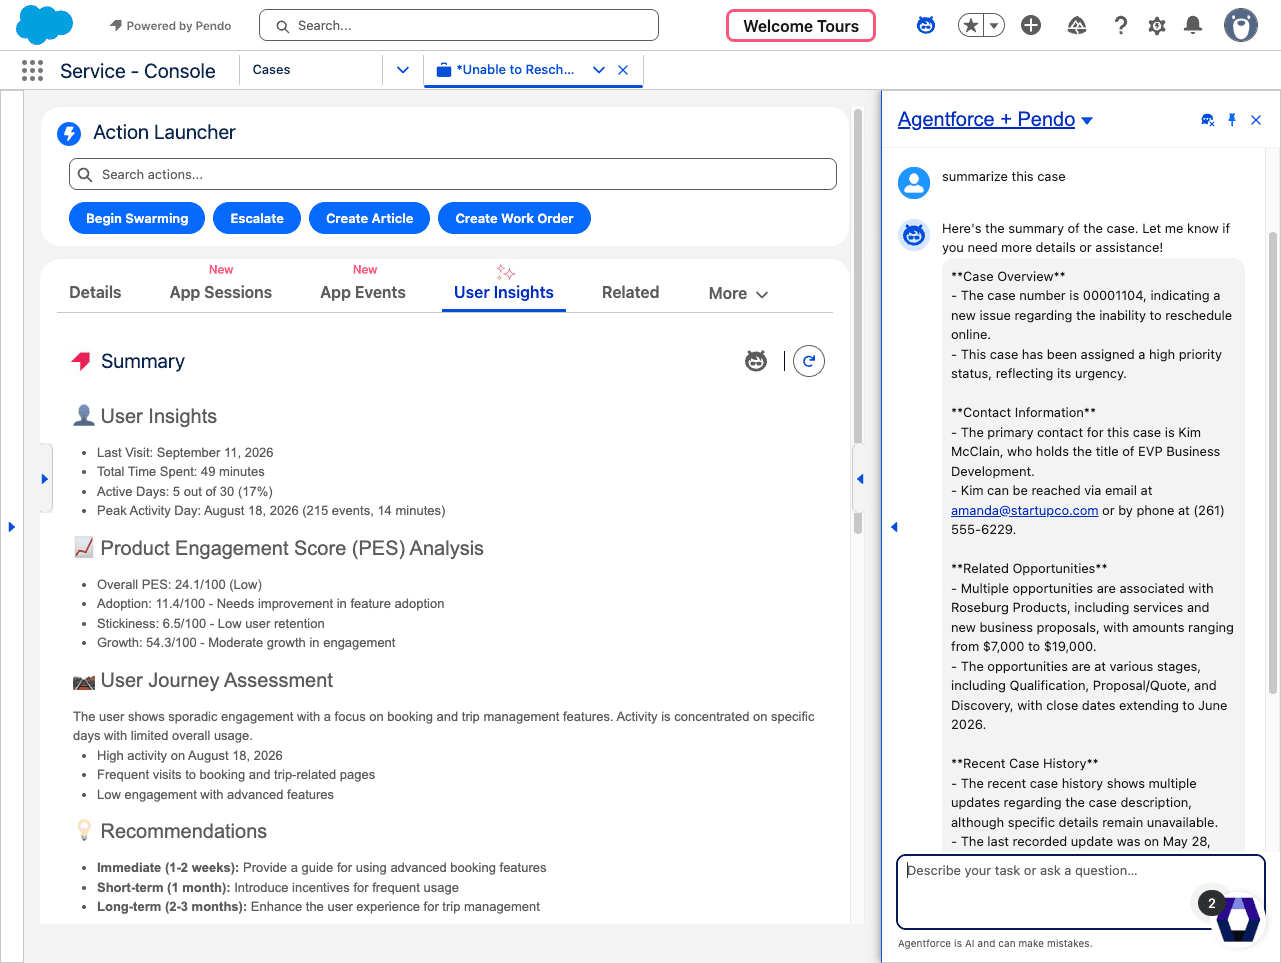The height and width of the screenshot is (963, 1281).
Task: Click the Escalate button
Action: 257,218
